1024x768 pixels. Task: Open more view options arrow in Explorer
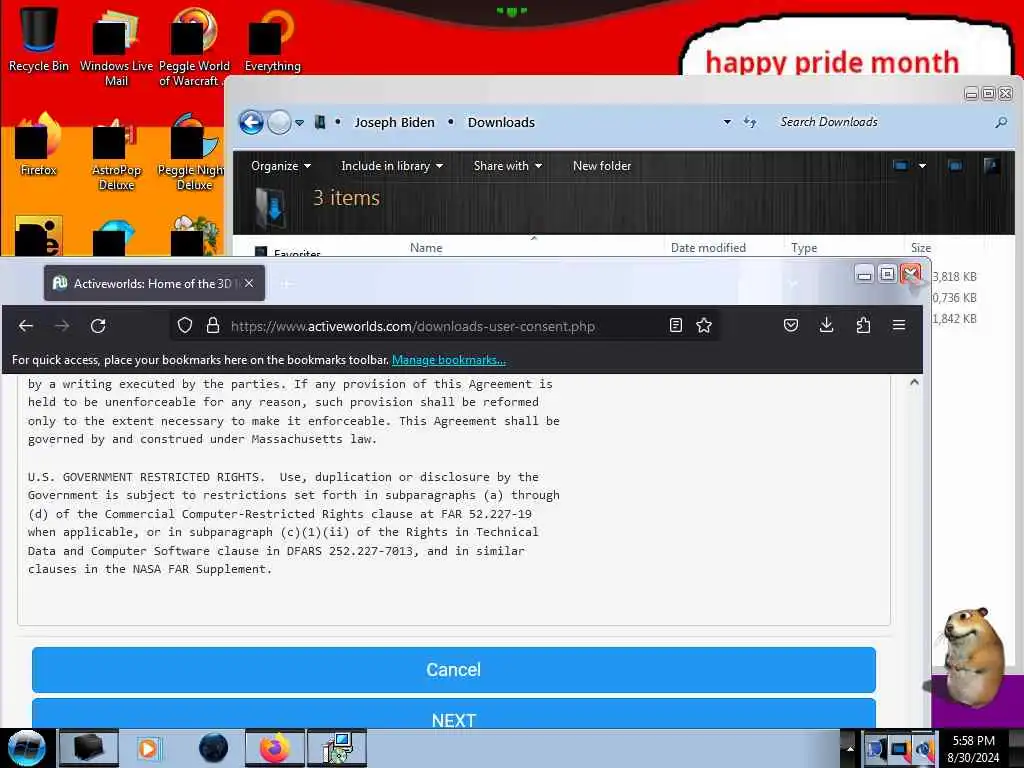922,166
